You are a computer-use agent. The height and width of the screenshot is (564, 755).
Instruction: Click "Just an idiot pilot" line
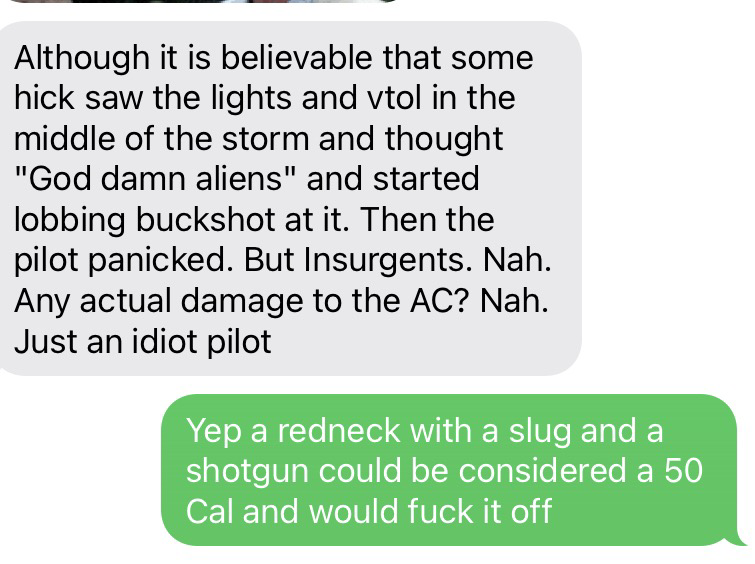coord(143,341)
